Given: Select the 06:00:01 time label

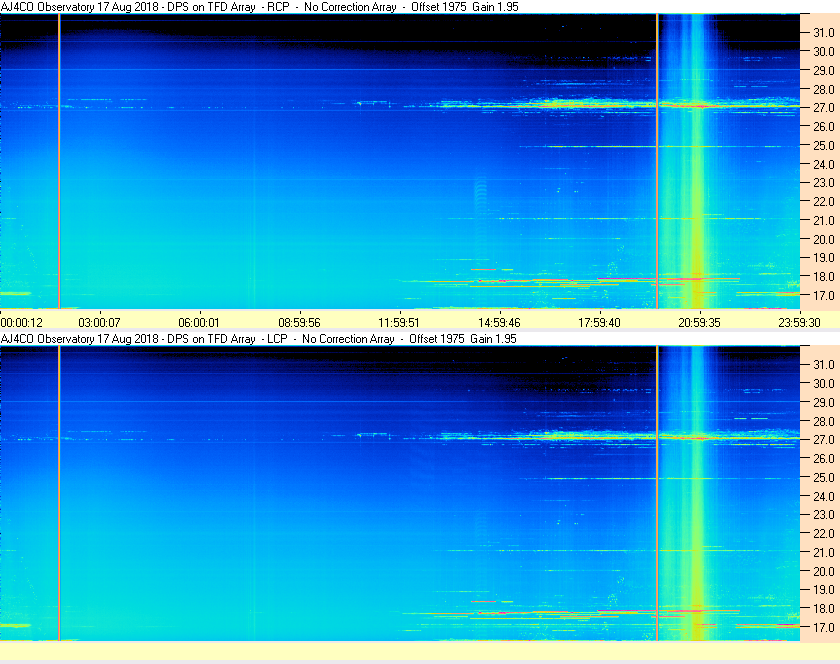Looking at the screenshot, I should point(199,323).
